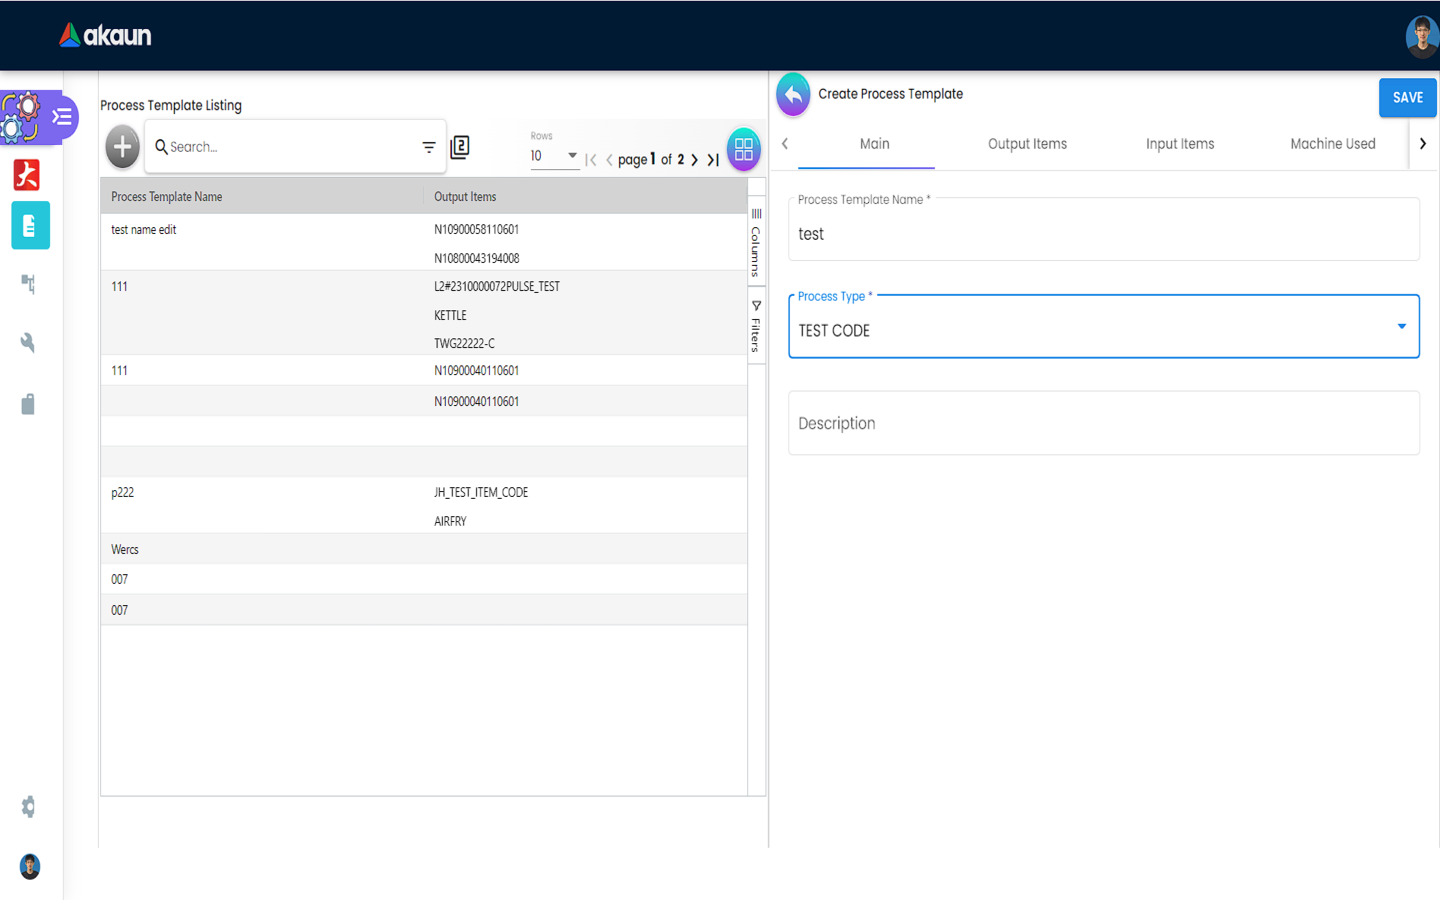Click the gray plus add-template button
Screen dimensions: 1440x900
pos(122,148)
